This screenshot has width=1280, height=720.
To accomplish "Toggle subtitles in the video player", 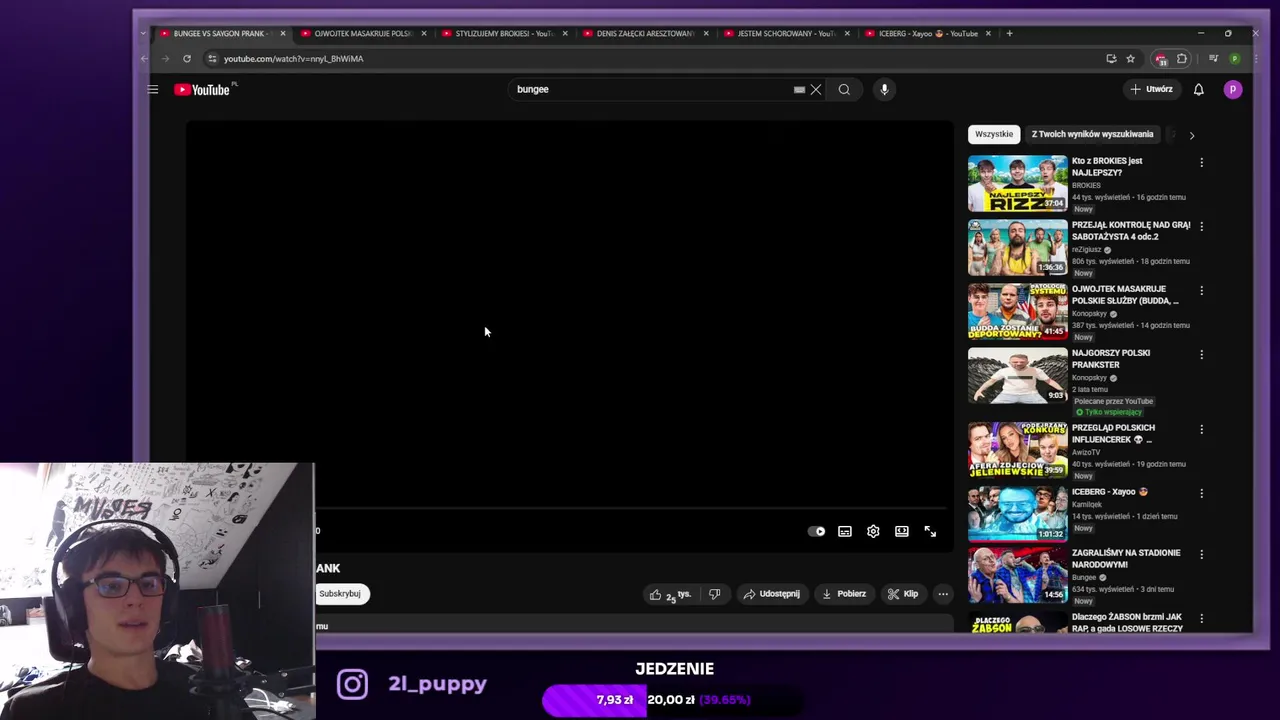I will (845, 531).
